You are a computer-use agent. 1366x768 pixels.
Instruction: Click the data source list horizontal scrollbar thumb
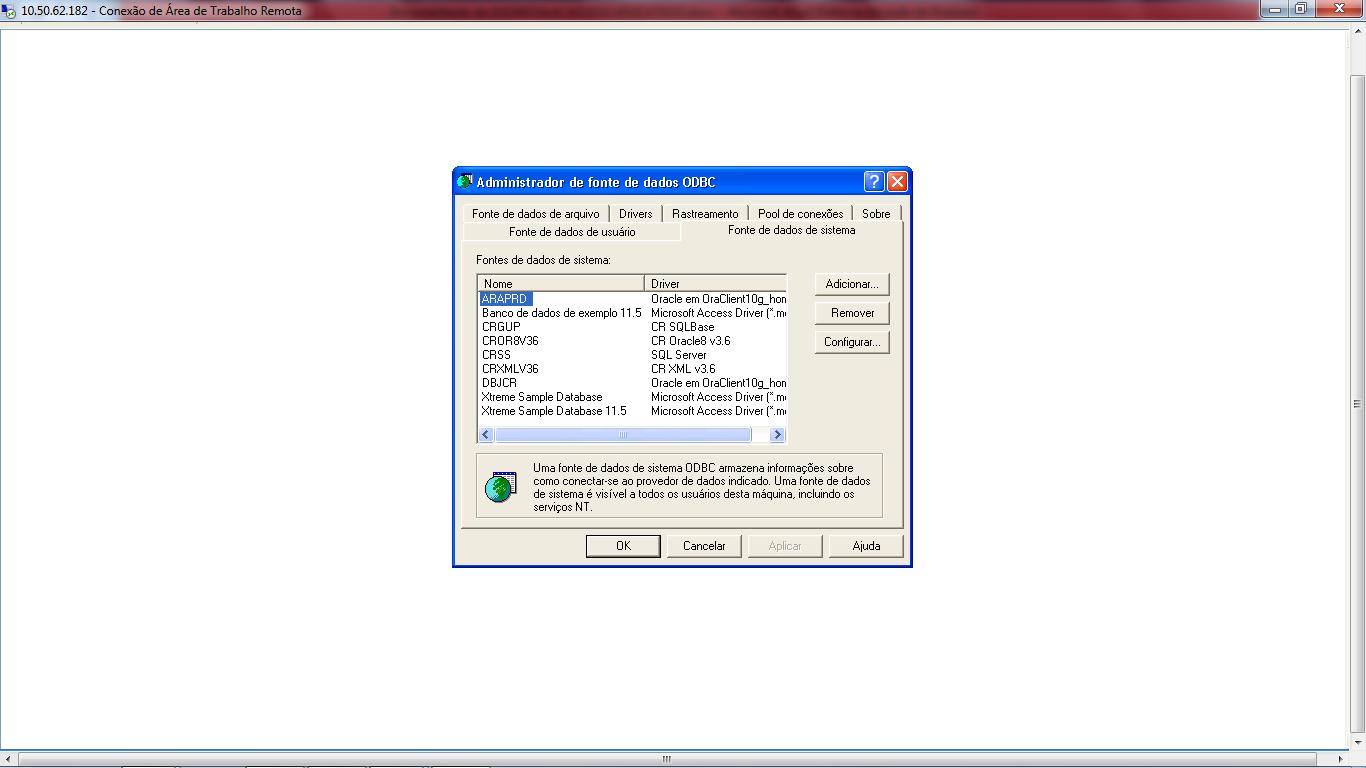[623, 435]
